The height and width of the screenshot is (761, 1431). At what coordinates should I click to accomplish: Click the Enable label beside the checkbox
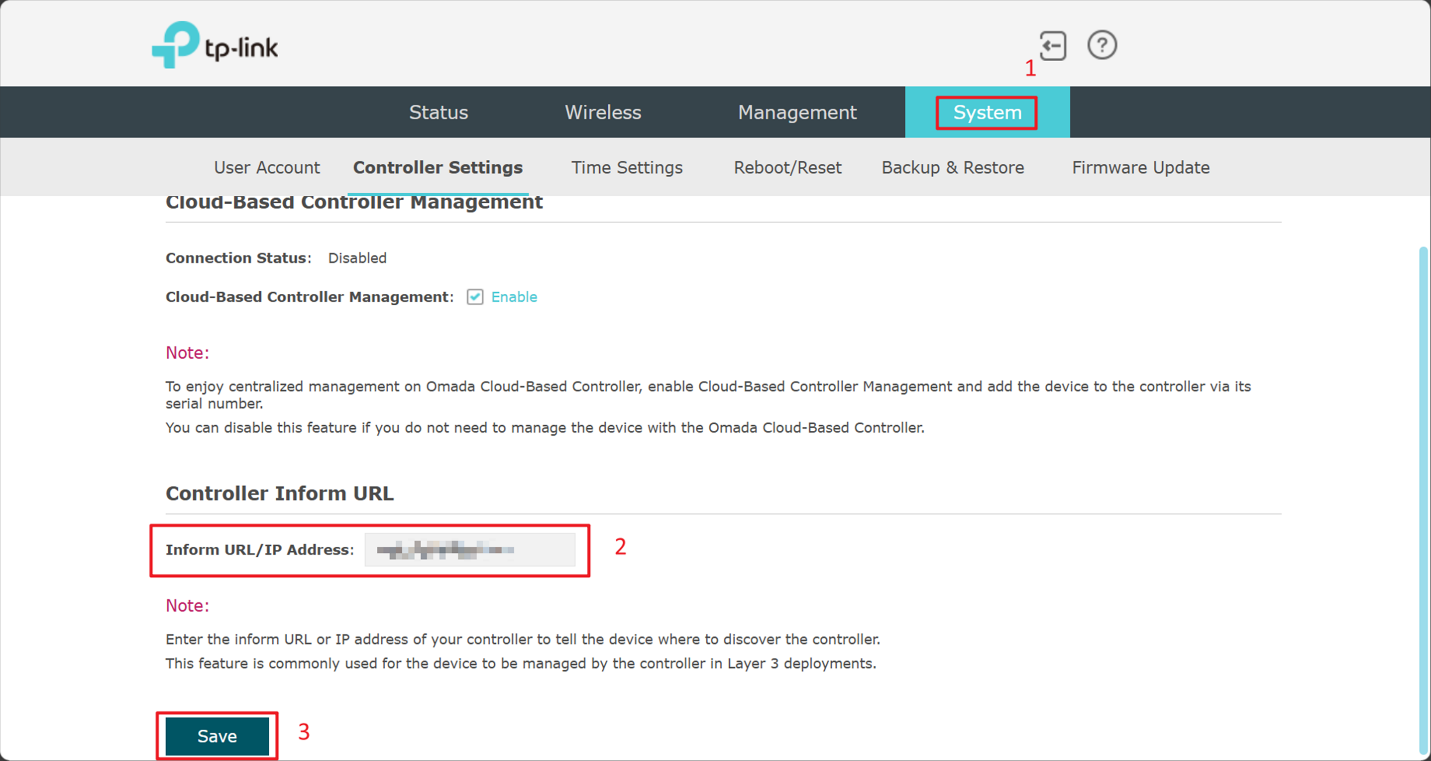[x=514, y=297]
